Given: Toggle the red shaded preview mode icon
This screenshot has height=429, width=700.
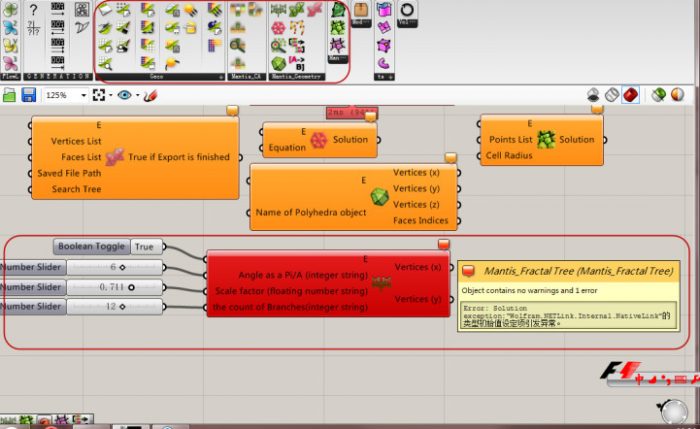Looking at the screenshot, I should pos(630,95).
